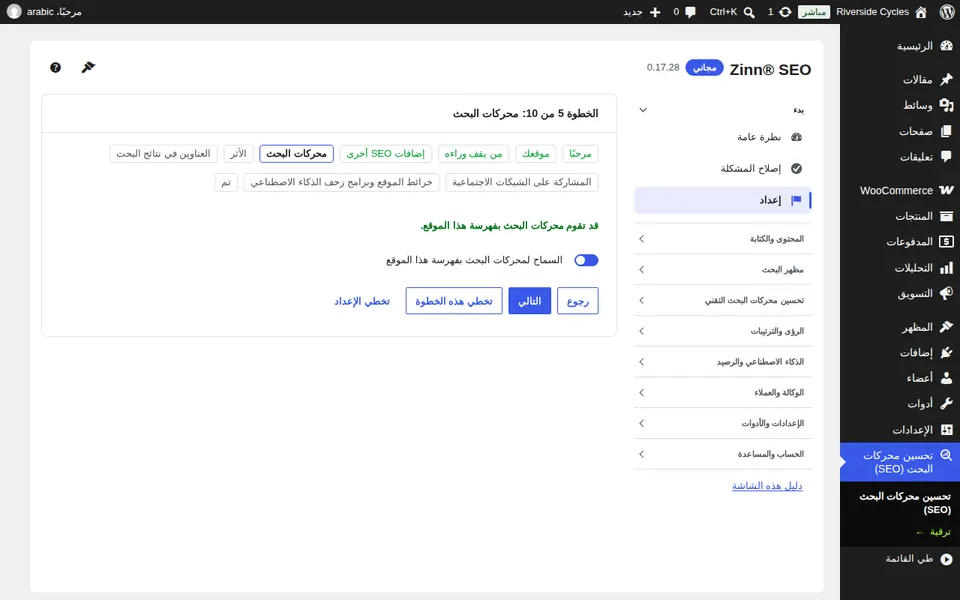Viewport: 960px width, 600px height.
Task: Select the مرحبًا wizard step tab
Action: [580, 154]
